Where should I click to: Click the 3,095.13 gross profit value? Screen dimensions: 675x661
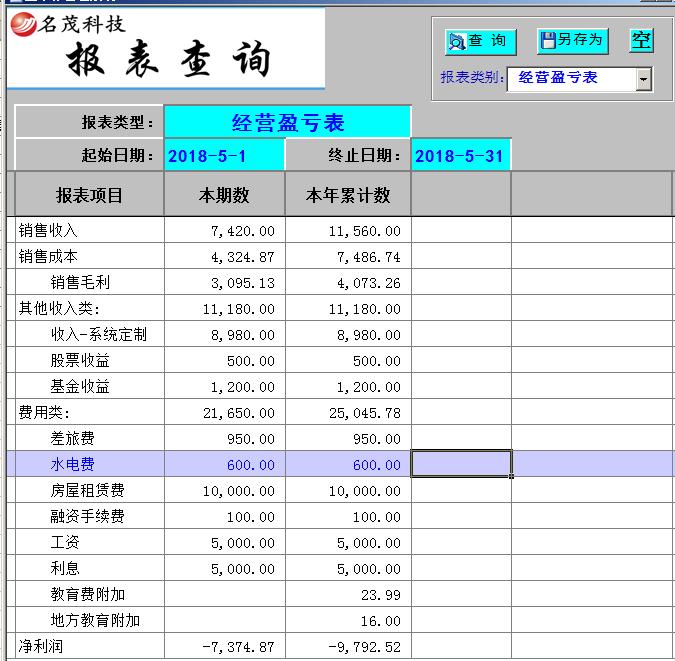(x=242, y=283)
